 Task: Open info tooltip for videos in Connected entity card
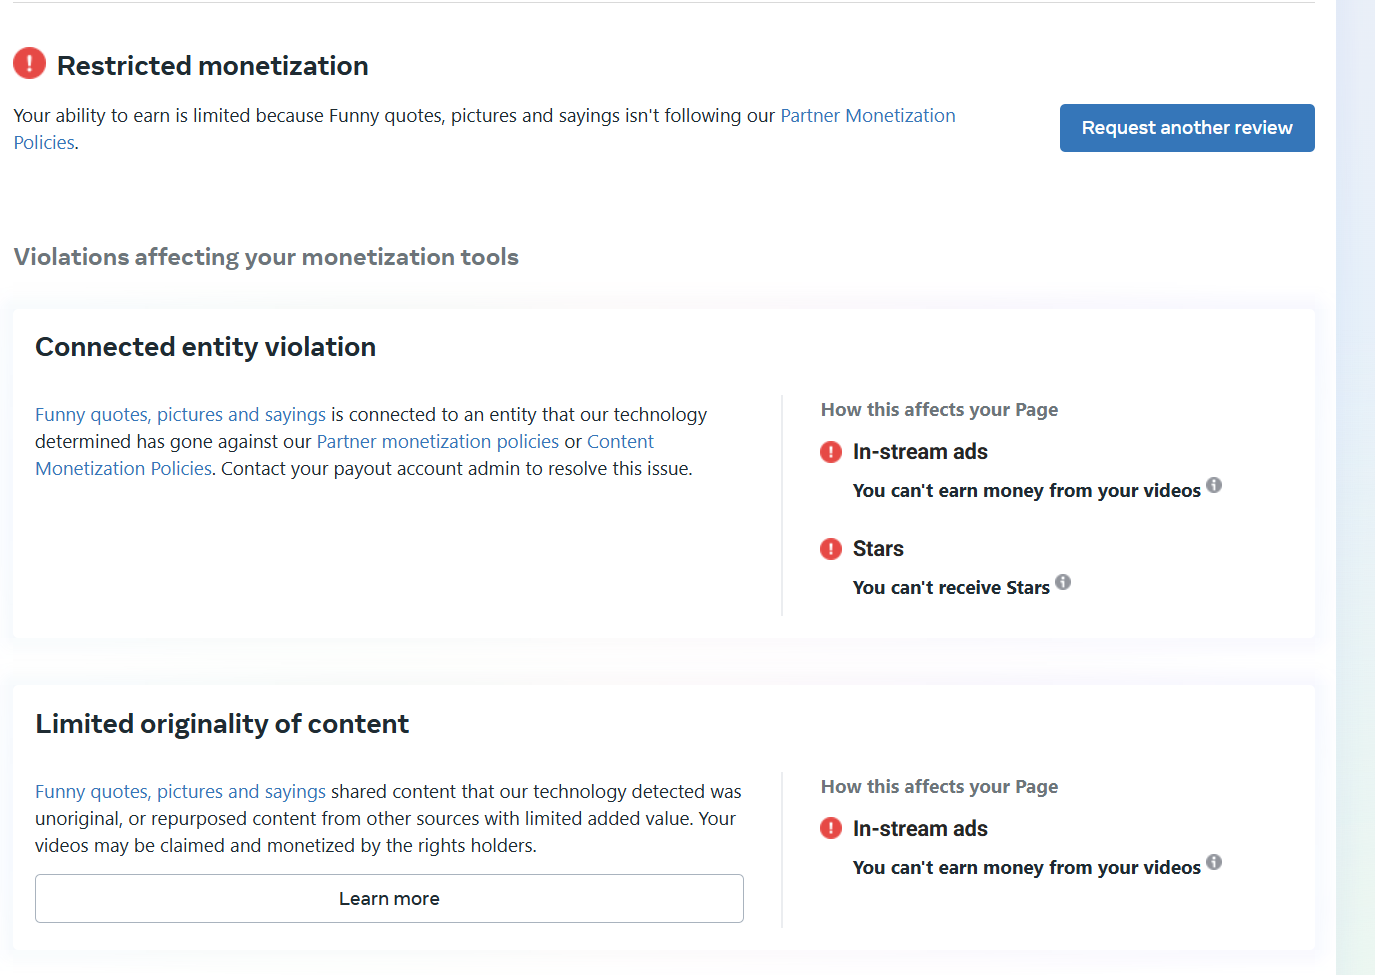(1214, 485)
